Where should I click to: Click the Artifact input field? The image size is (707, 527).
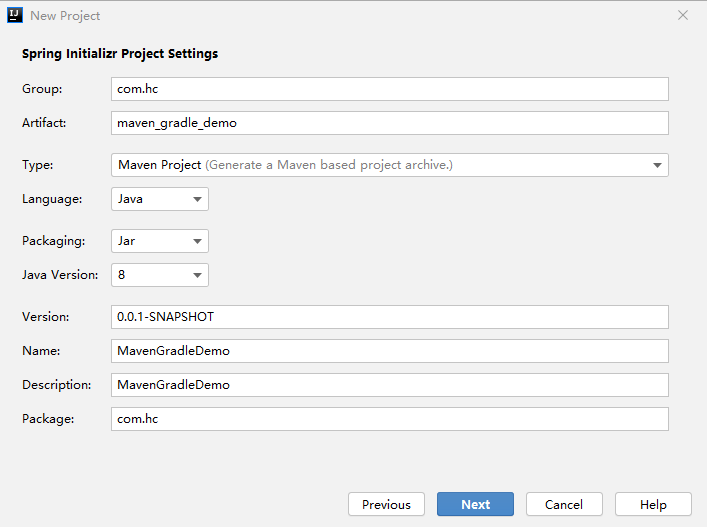389,123
